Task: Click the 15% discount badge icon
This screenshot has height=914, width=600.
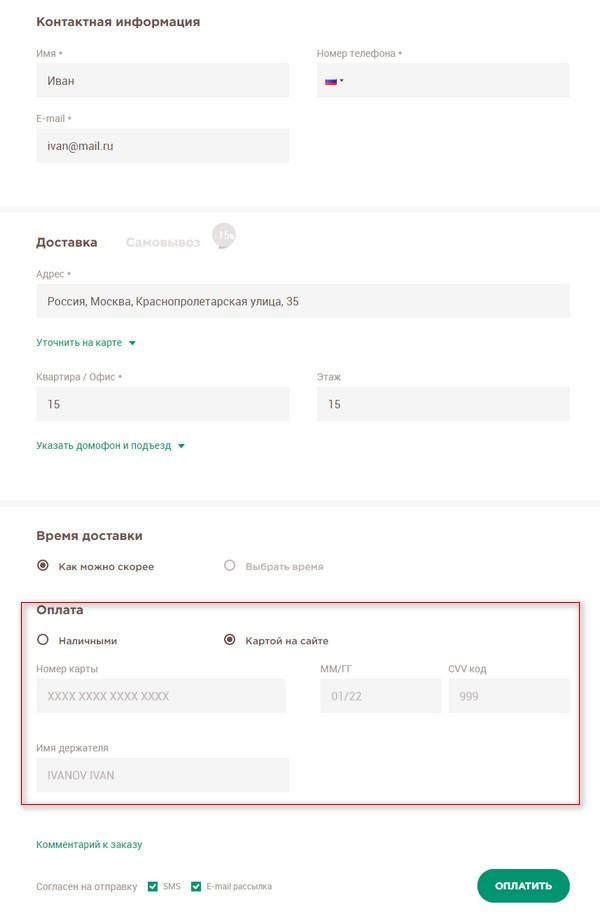Action: click(x=224, y=236)
